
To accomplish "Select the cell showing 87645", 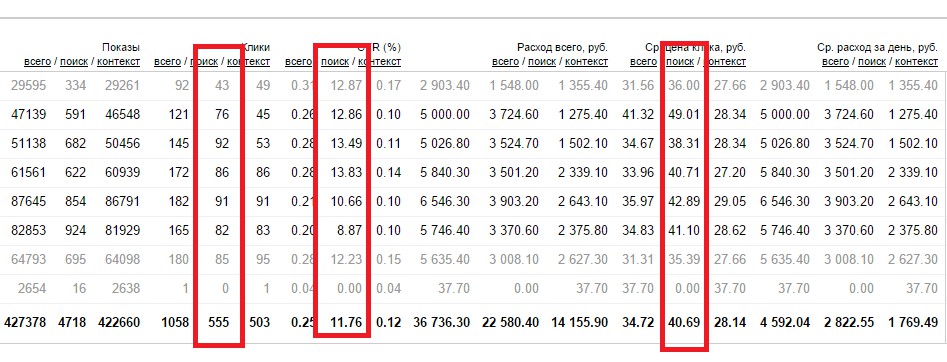I will pos(28,201).
